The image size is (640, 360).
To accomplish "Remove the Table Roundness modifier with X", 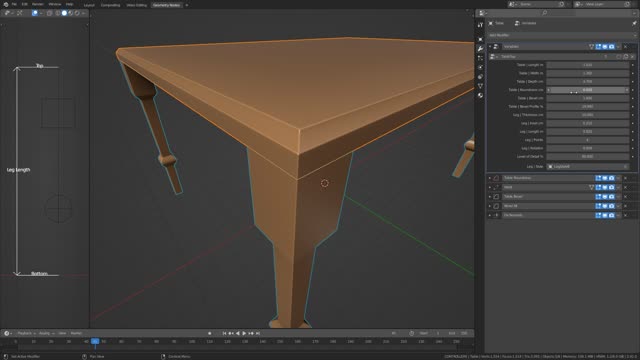I will (625, 178).
